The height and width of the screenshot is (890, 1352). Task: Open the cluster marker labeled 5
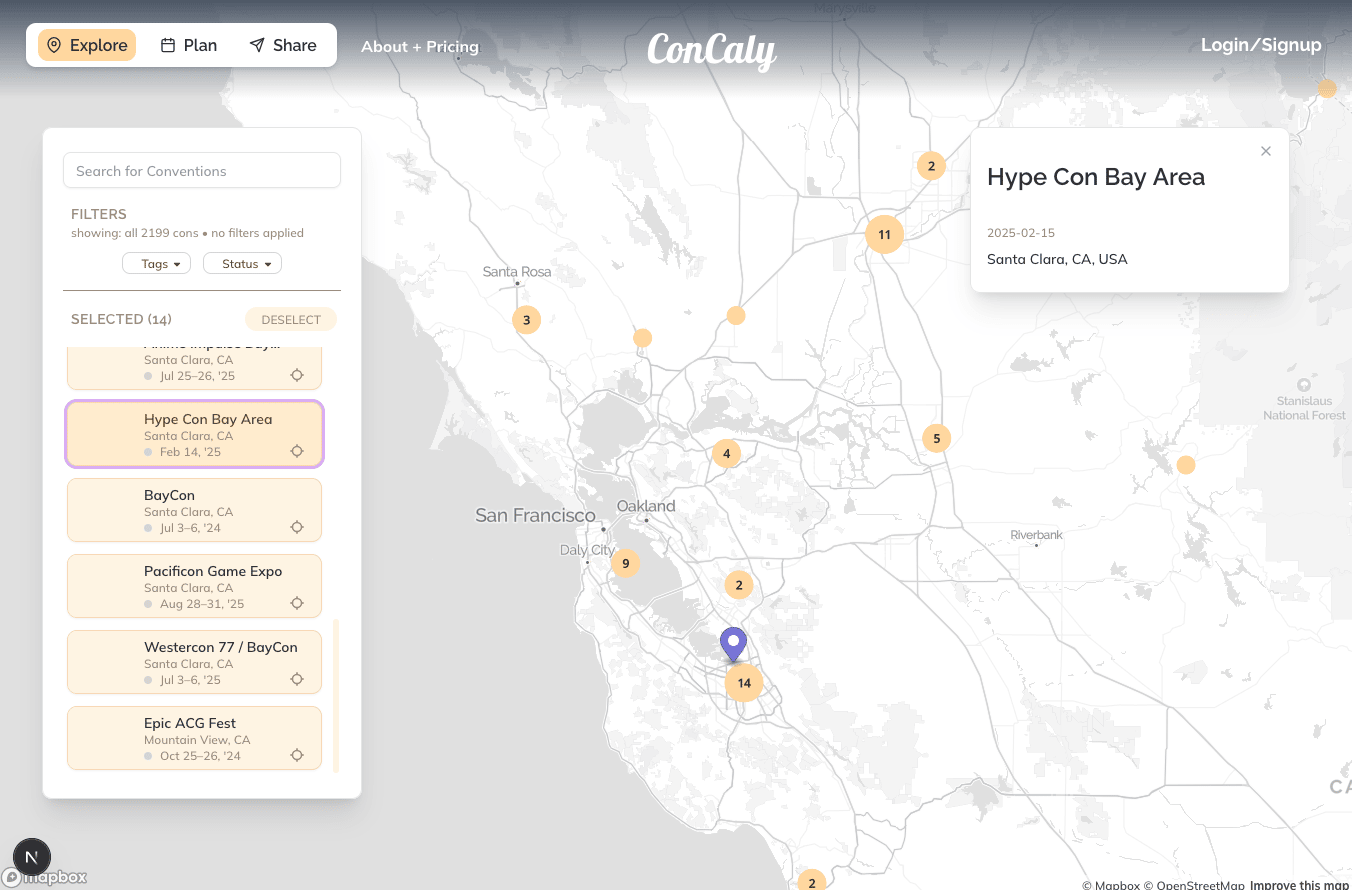[x=936, y=437]
